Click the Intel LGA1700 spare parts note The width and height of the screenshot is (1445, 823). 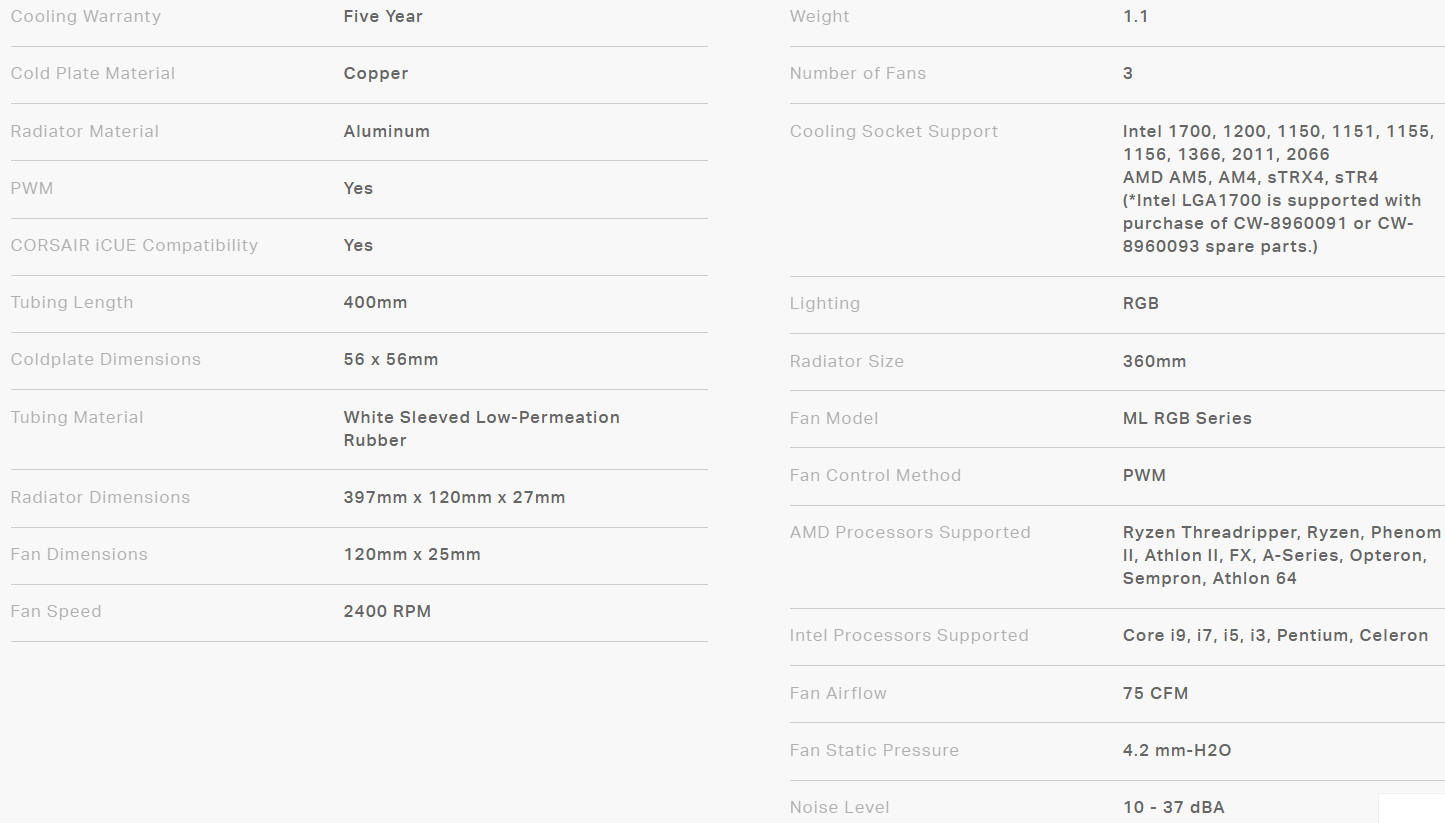(x=1271, y=223)
